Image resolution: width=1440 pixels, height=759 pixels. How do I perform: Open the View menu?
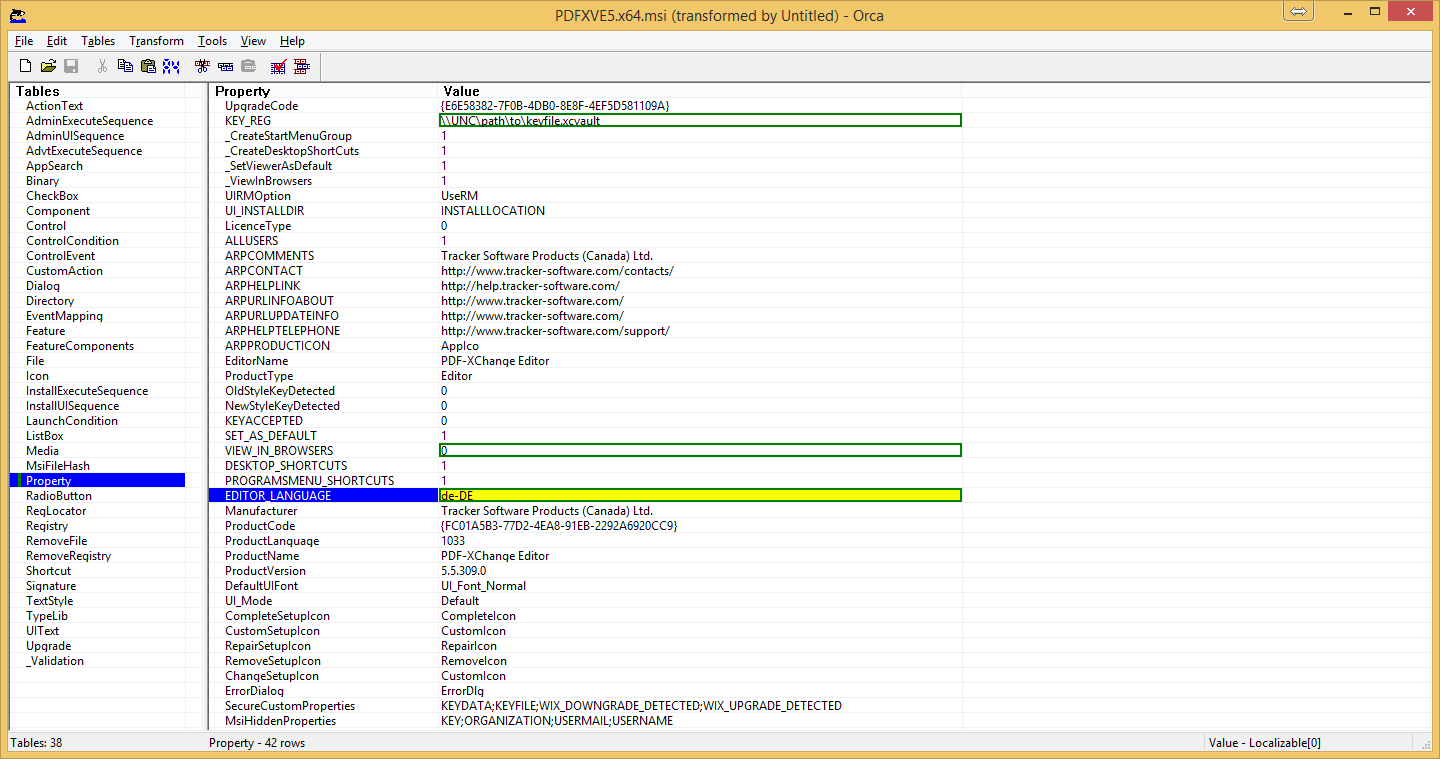point(253,41)
